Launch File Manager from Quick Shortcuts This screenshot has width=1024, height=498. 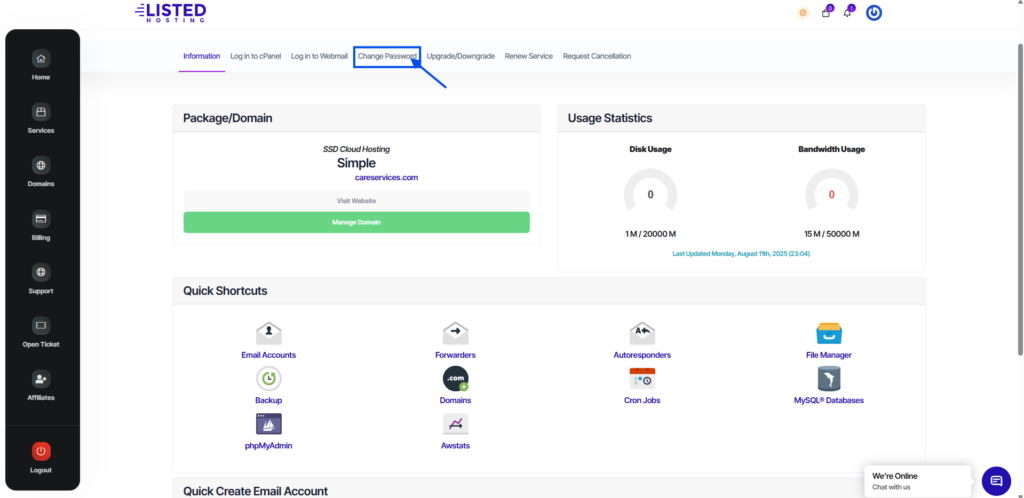(x=829, y=333)
